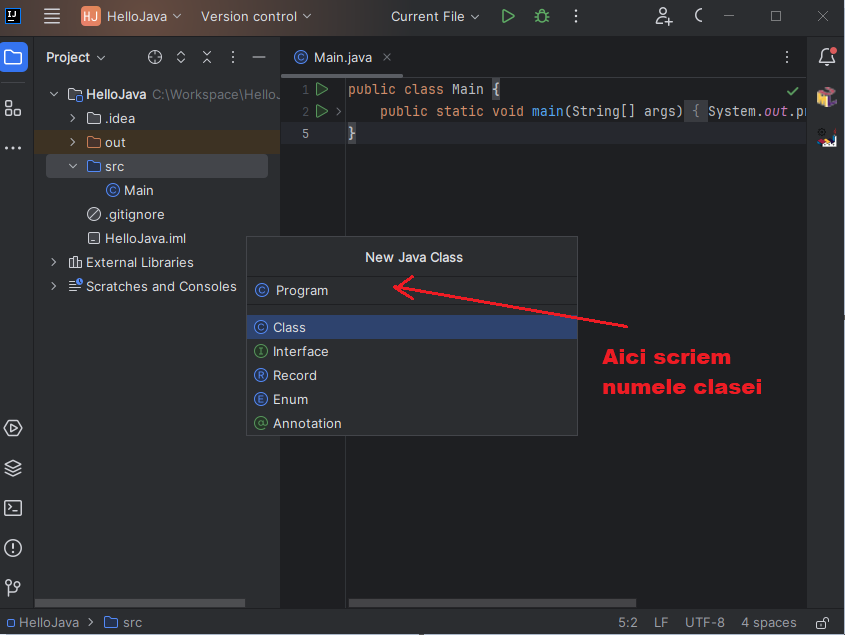Open the Structure tool window icon
Image resolution: width=845 pixels, height=635 pixels.
click(13, 108)
